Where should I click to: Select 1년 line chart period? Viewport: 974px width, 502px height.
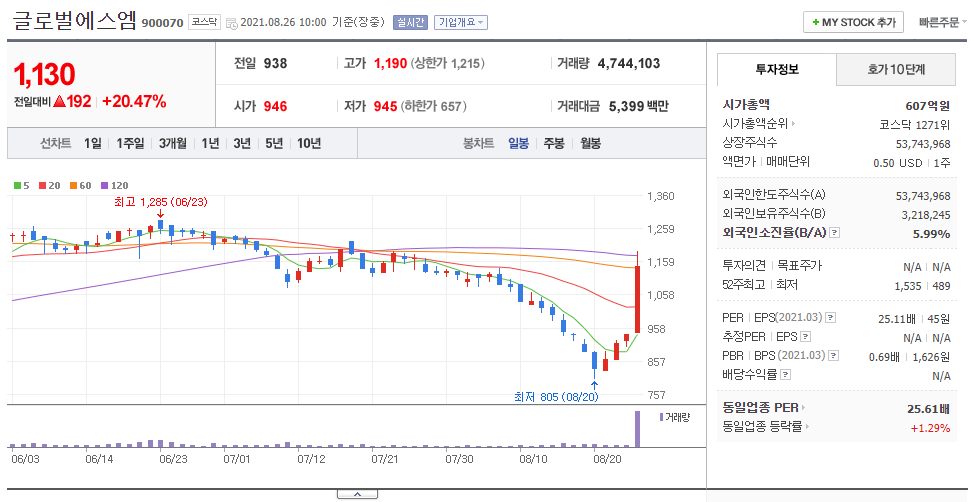(x=211, y=144)
